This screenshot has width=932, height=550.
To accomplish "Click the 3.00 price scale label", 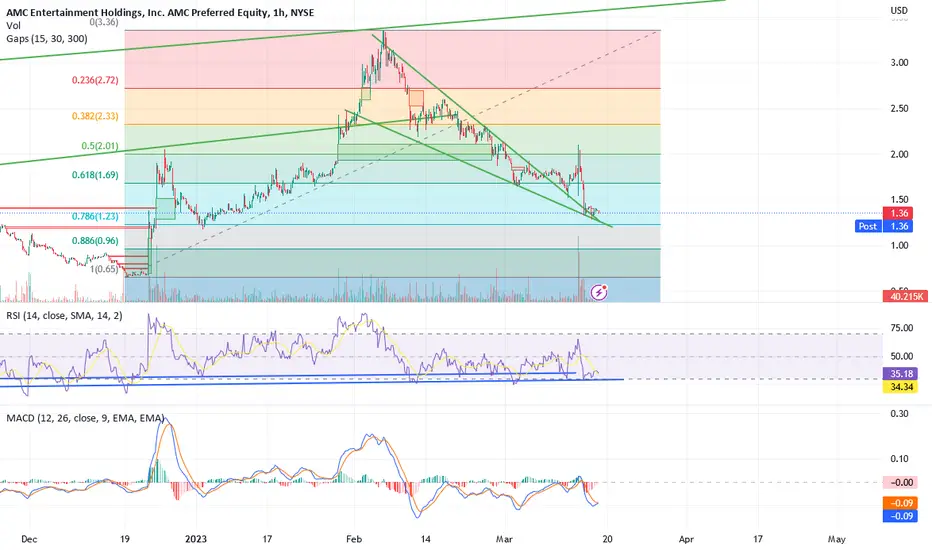I will pos(899,62).
